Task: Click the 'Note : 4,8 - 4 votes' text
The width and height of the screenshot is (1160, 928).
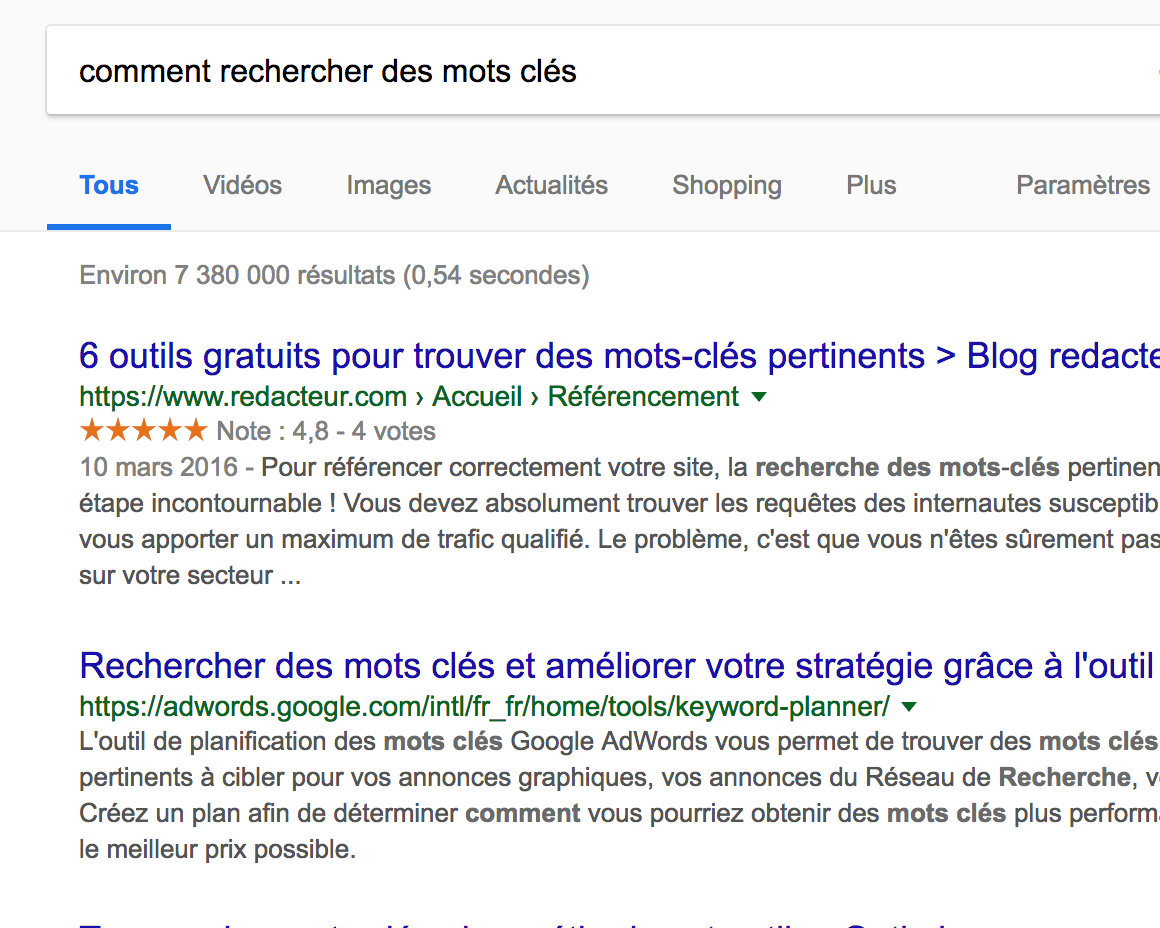Action: (x=326, y=432)
